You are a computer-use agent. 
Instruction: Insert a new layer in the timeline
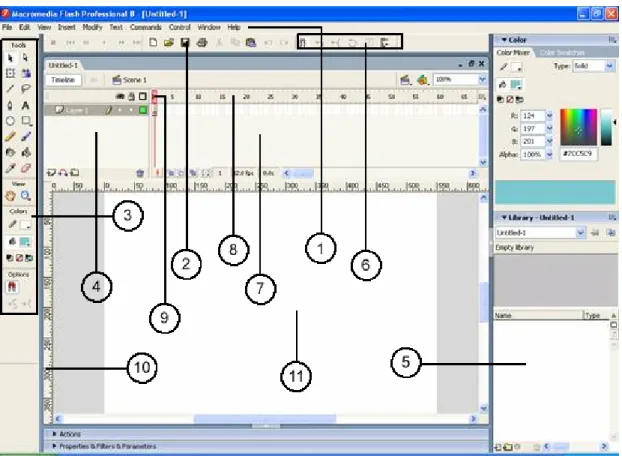coord(51,173)
